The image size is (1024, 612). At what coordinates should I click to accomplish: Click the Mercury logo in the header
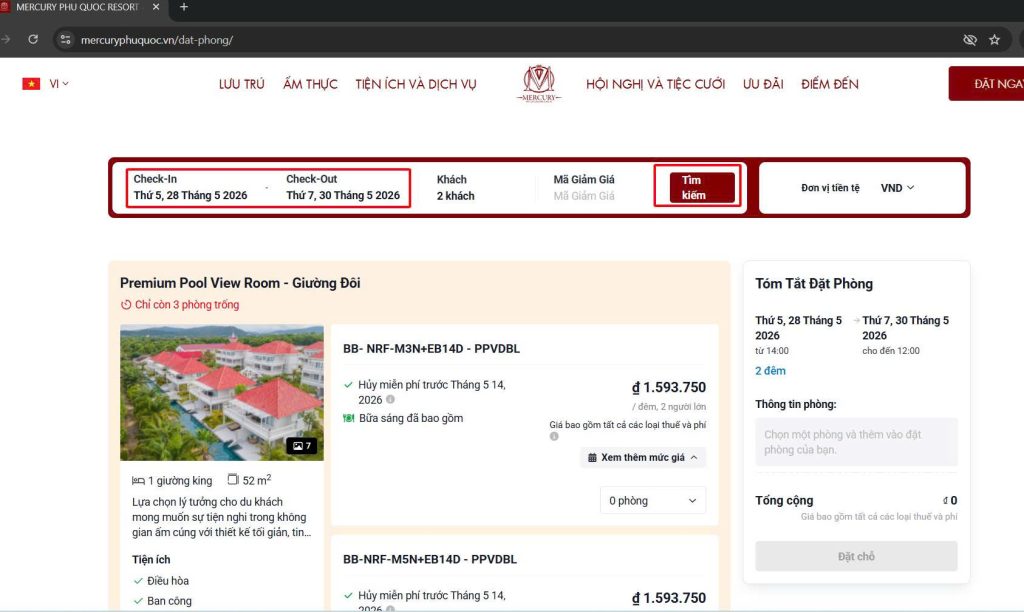(539, 84)
